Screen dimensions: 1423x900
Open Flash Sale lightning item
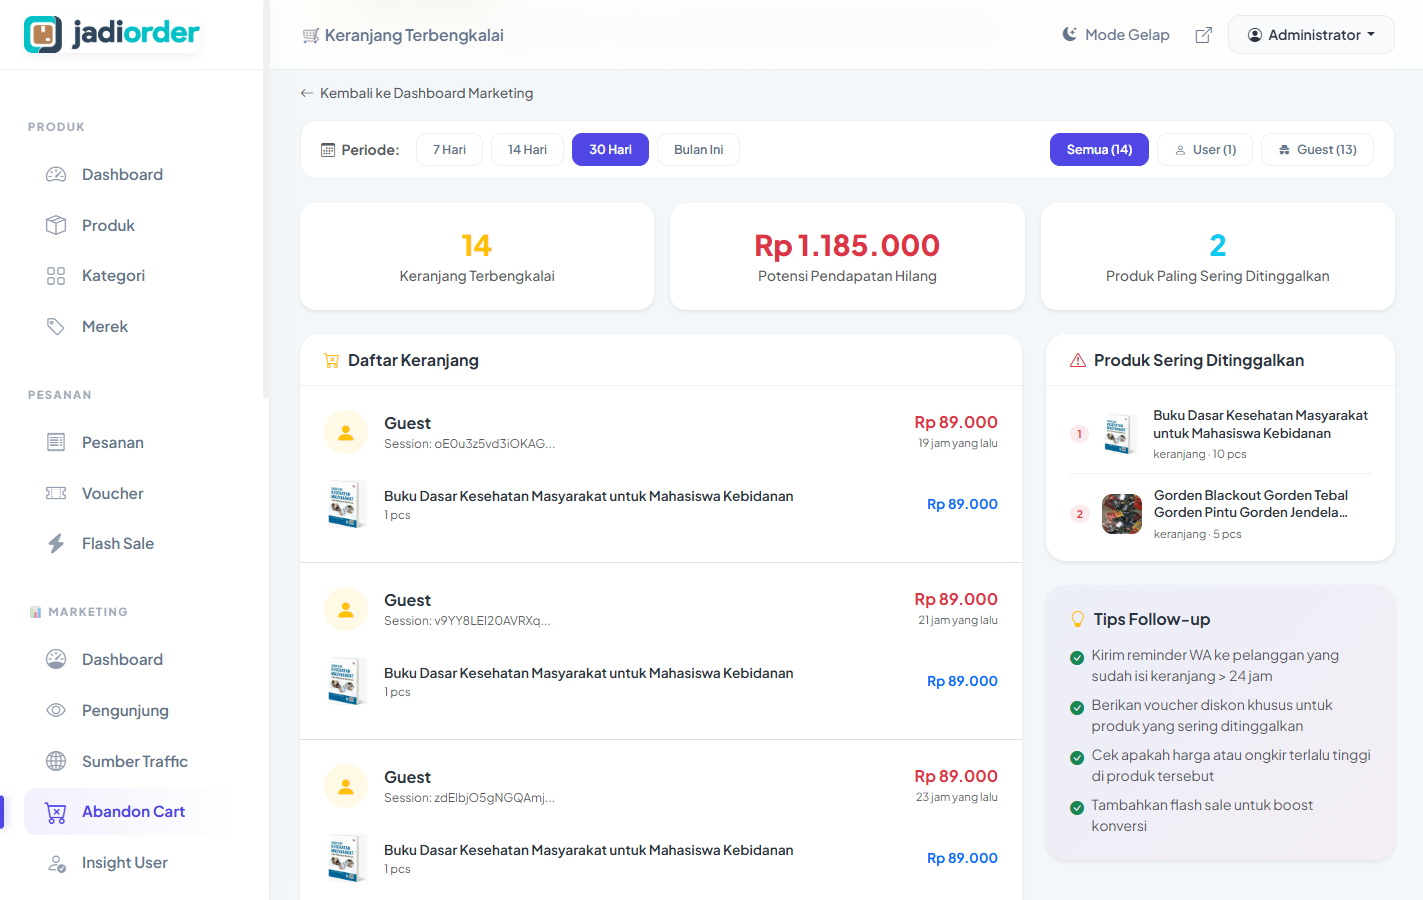point(117,544)
